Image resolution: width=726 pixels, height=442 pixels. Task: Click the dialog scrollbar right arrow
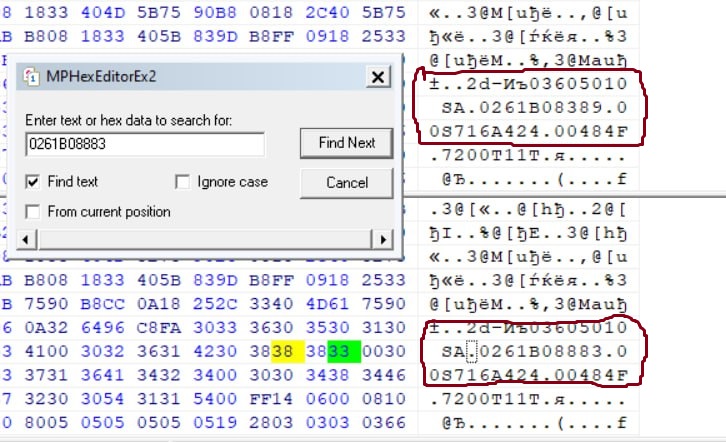coord(381,240)
